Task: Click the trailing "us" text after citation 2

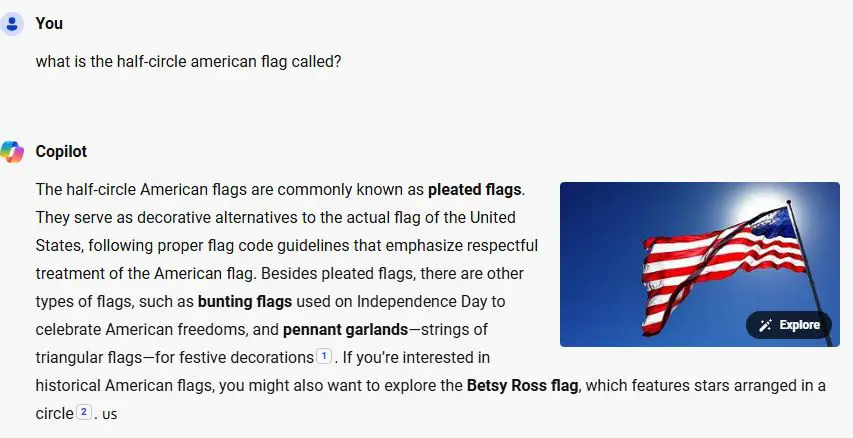Action: 109,413
